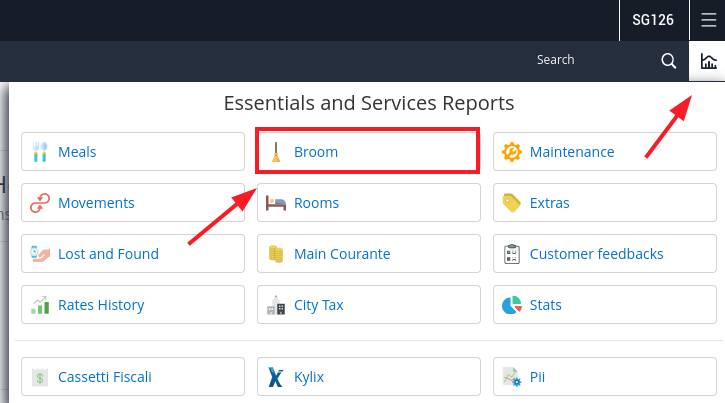The height and width of the screenshot is (403, 725).
Task: Open the Pii report tile
Action: coord(605,377)
